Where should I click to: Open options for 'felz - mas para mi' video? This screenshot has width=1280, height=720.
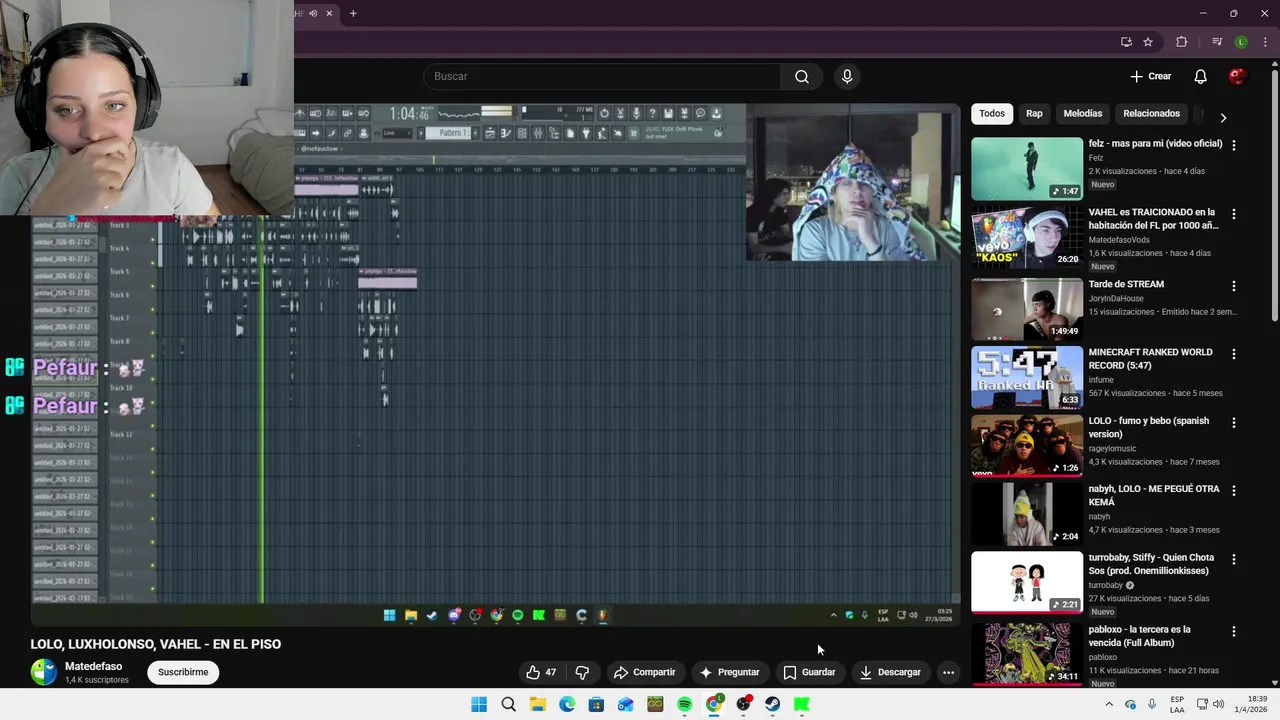pyautogui.click(x=1233, y=145)
